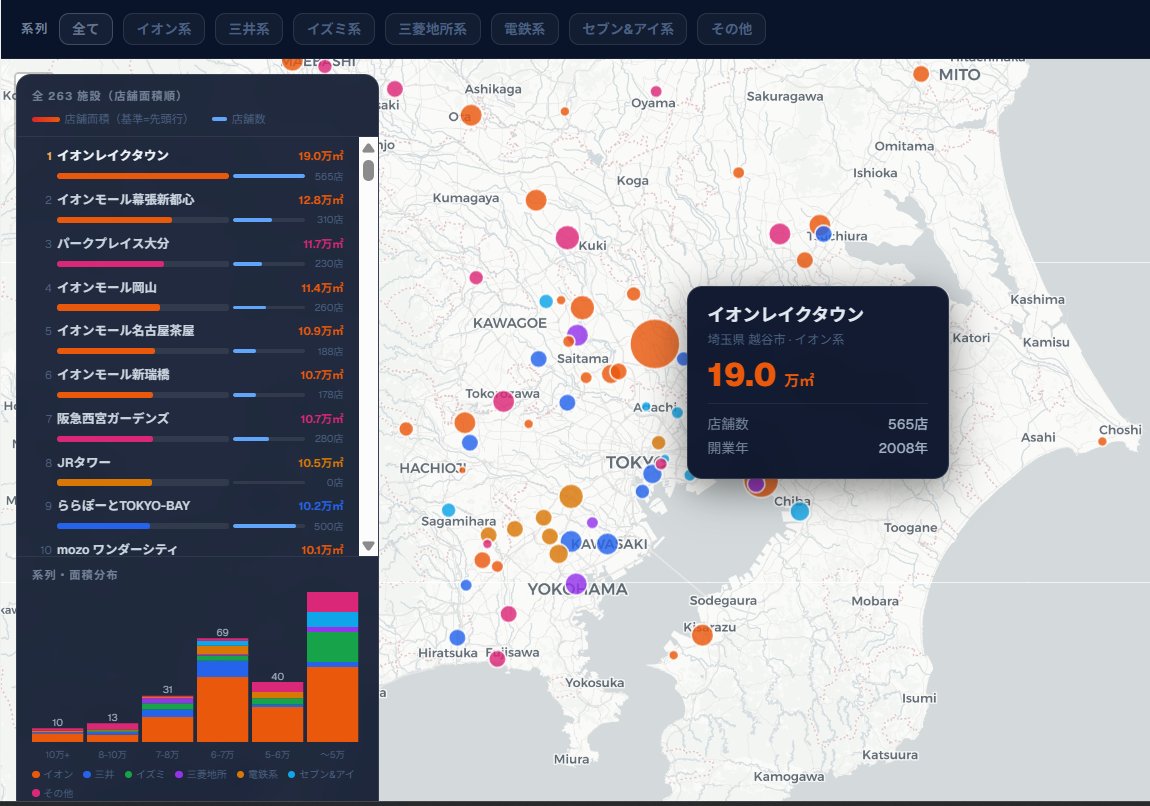Click the blue marker near Hiratsuka
Screen dimensions: 1150x806
tap(457, 637)
